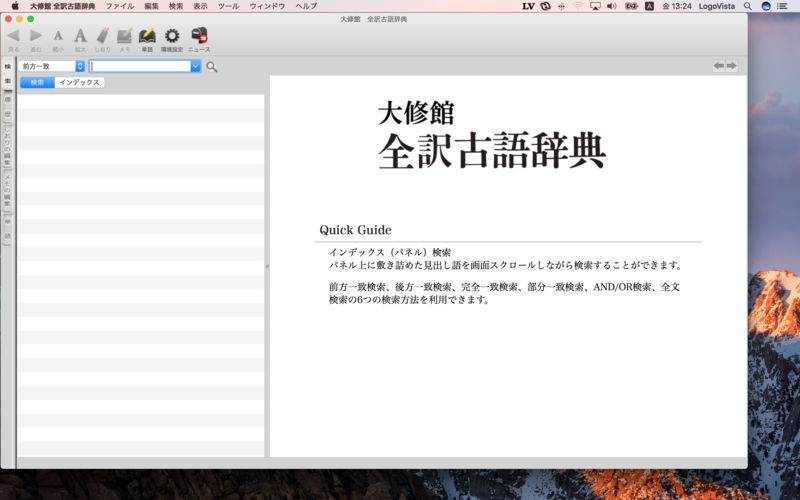800x500 pixels.
Task: Switch to the インデックス tab
Action: click(x=79, y=82)
